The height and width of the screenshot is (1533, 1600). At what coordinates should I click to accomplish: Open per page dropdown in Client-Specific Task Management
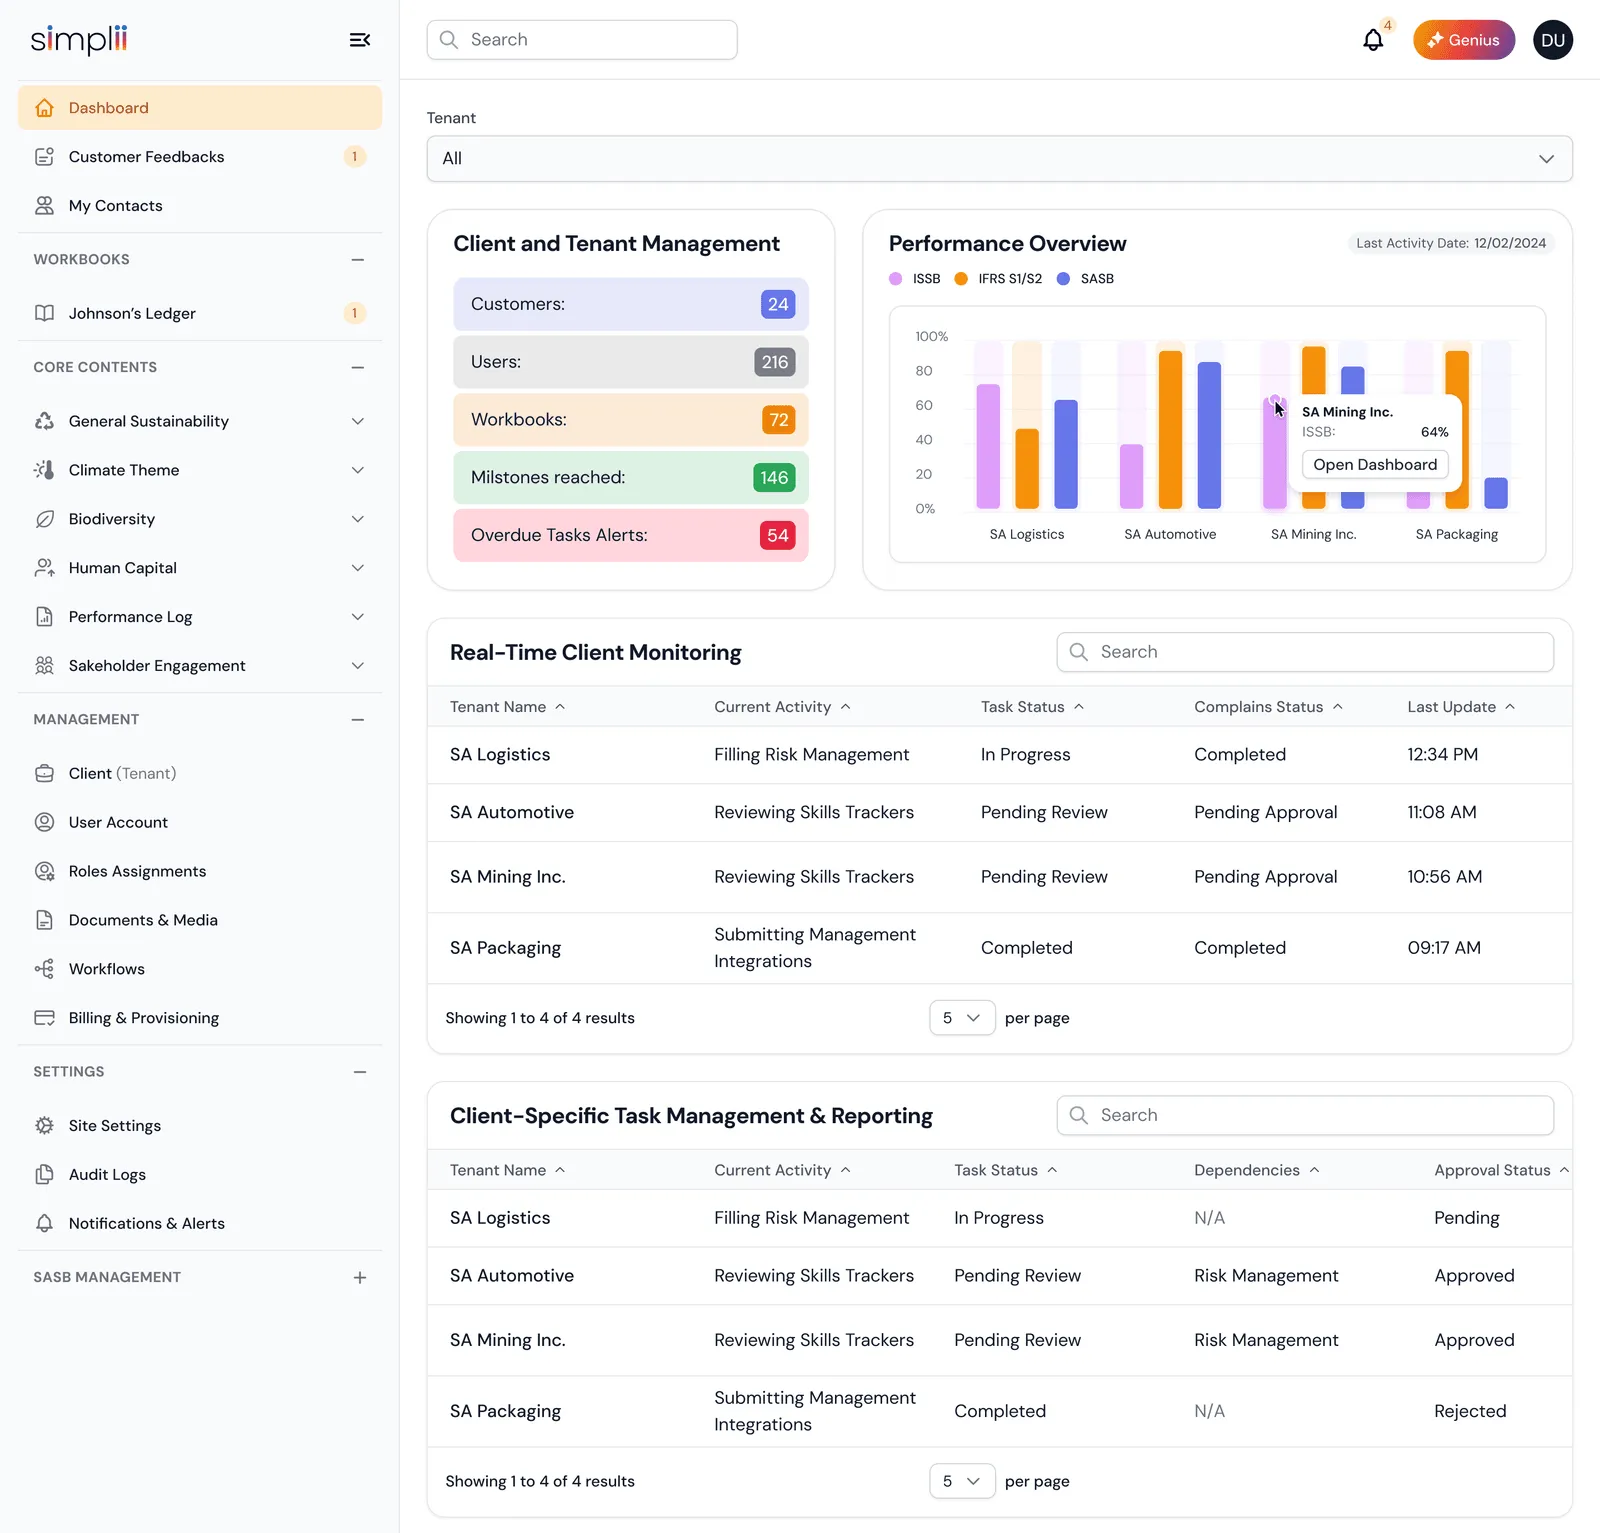point(962,1481)
